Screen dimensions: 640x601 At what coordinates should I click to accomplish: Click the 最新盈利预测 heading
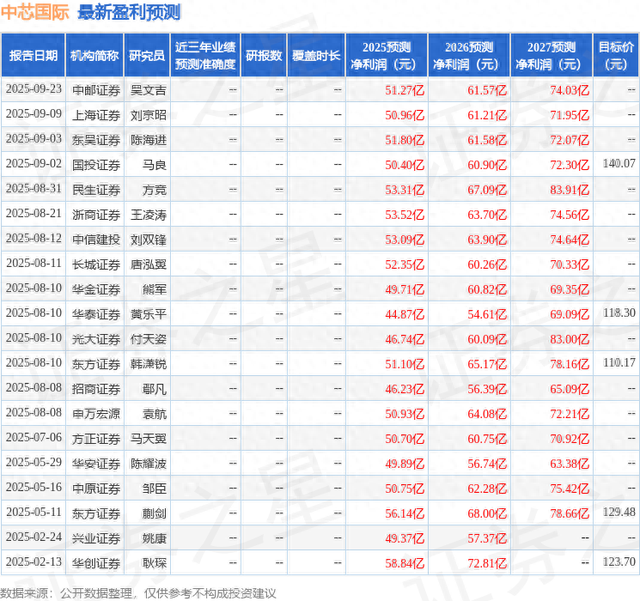click(129, 12)
